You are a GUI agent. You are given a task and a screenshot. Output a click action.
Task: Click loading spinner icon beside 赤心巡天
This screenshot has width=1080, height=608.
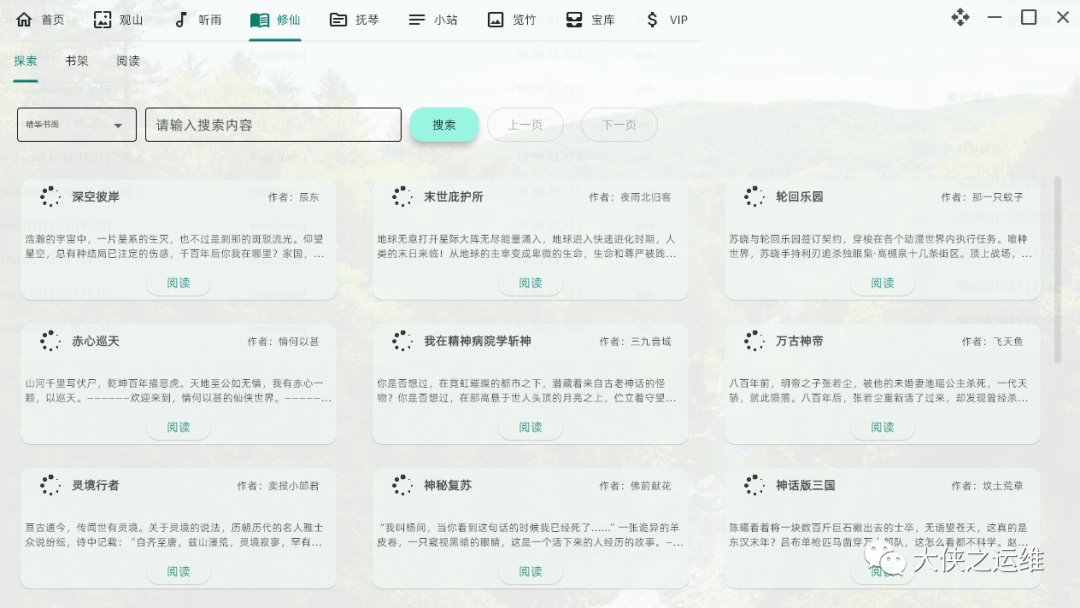click(50, 341)
